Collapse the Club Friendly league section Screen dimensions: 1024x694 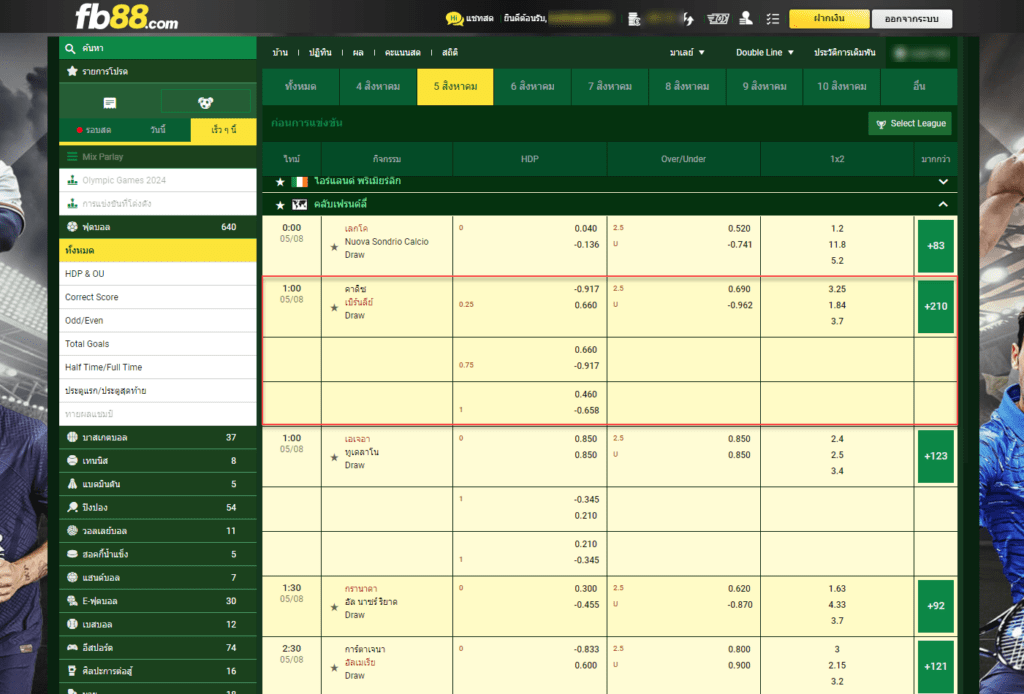point(943,204)
